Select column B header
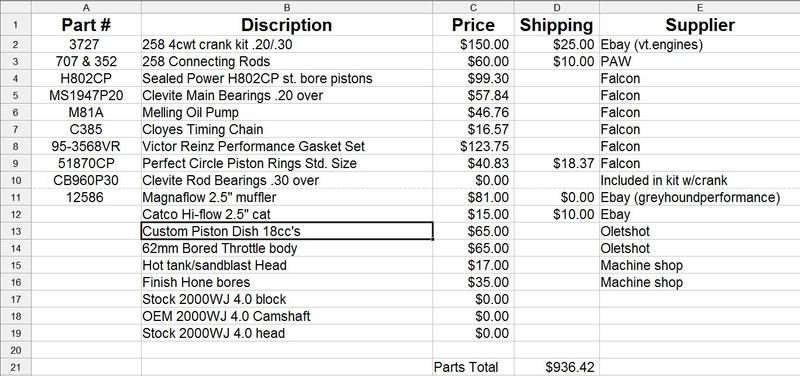The image size is (800, 376). point(287,7)
